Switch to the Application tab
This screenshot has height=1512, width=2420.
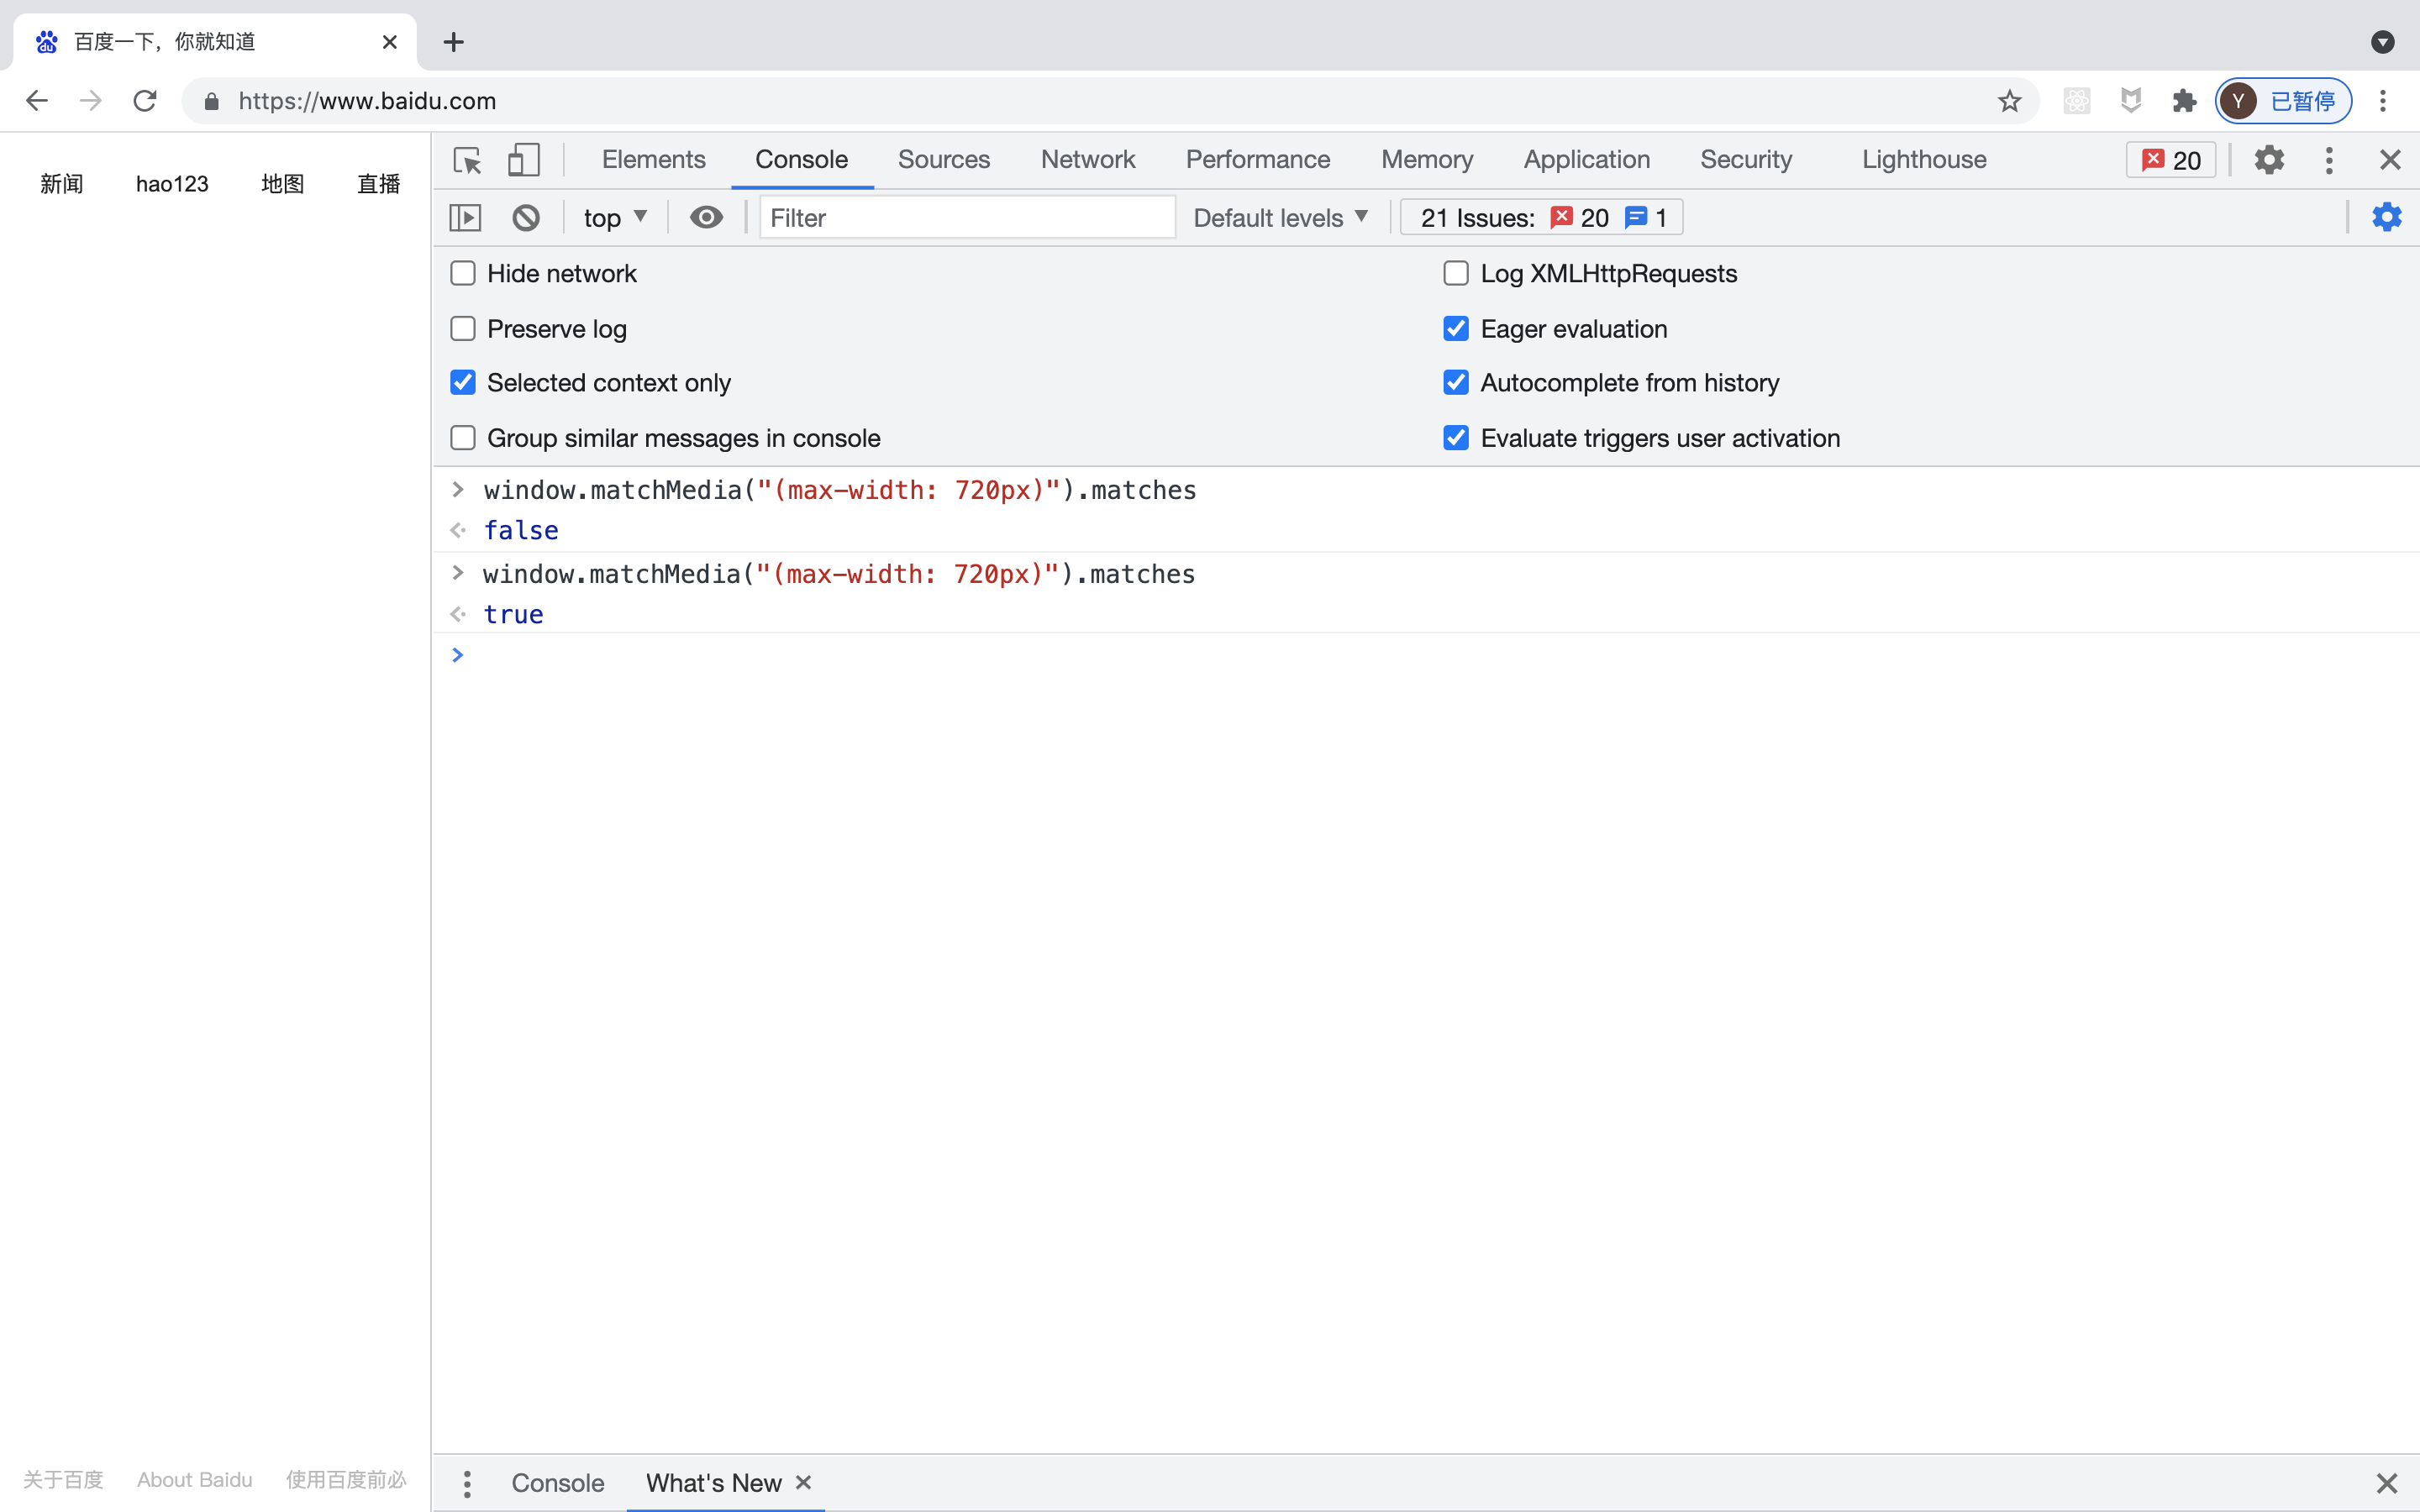tap(1587, 160)
